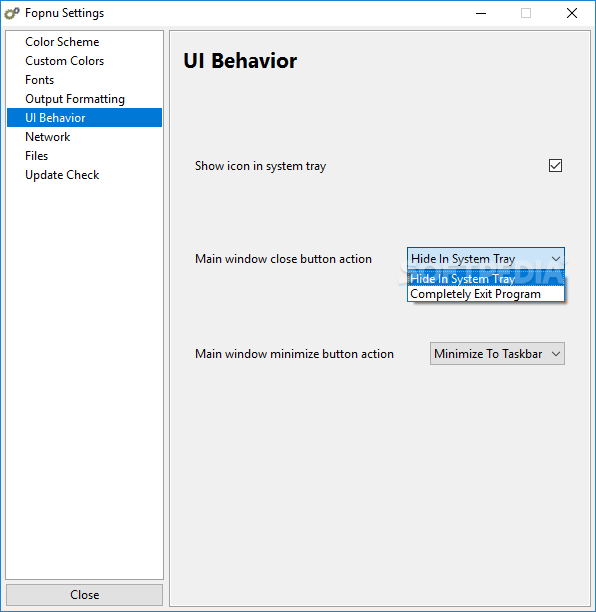Viewport: 596px width, 612px height.
Task: Click the Fopnu gear icon in title bar
Action: 12,13
